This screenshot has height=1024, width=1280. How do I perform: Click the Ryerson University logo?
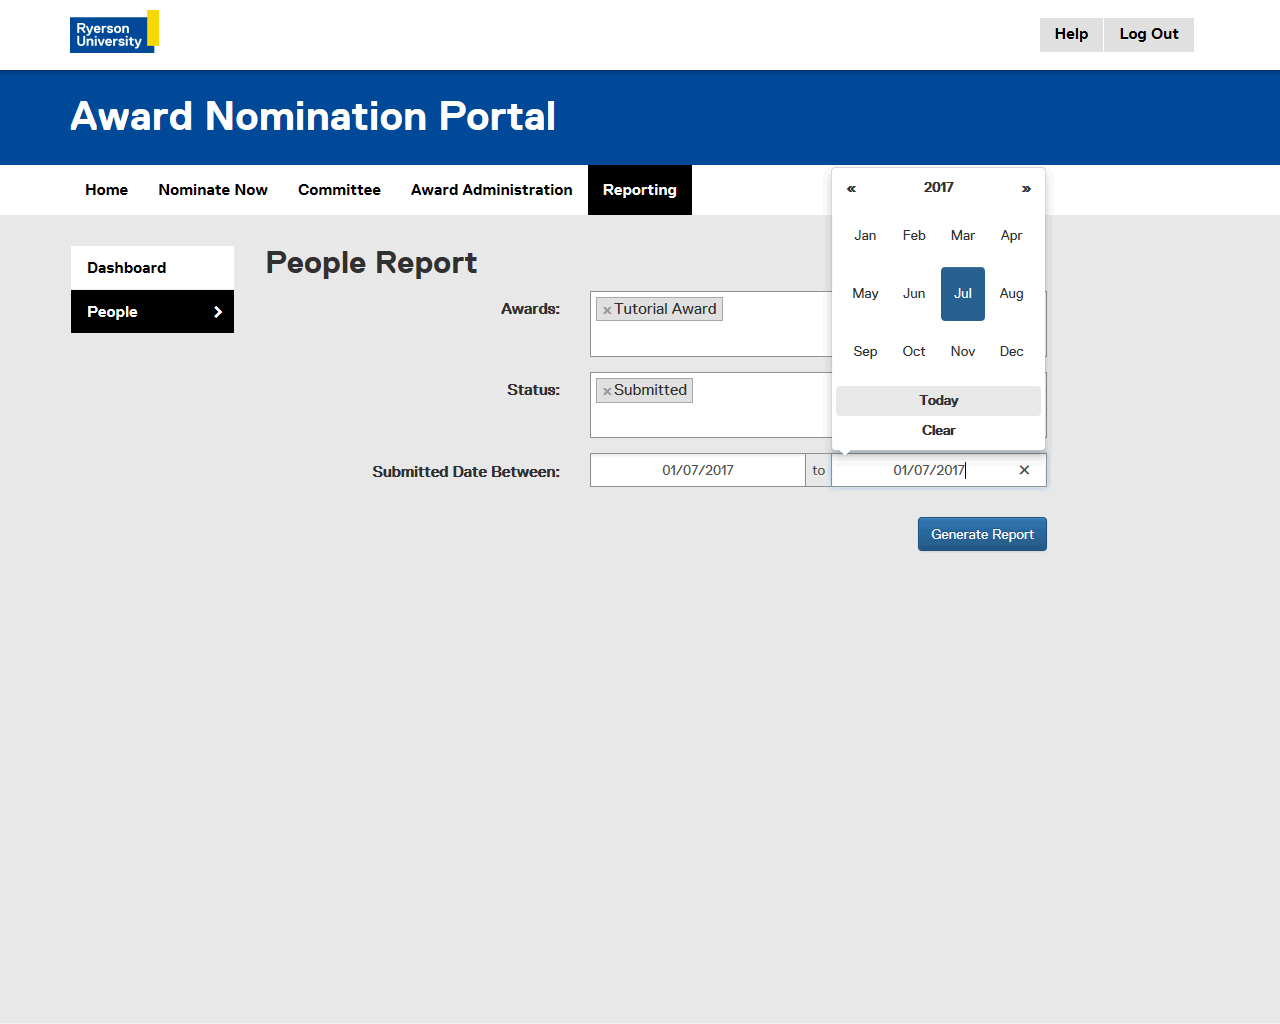point(114,32)
